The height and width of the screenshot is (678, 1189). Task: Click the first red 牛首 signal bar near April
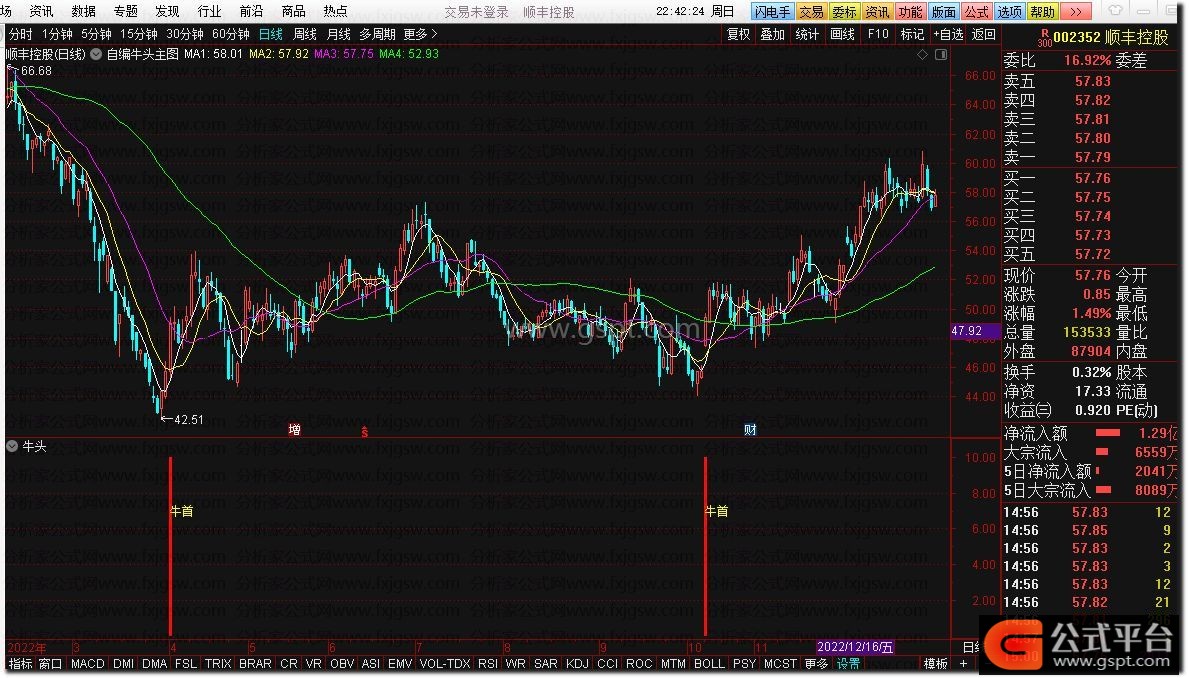tap(171, 546)
